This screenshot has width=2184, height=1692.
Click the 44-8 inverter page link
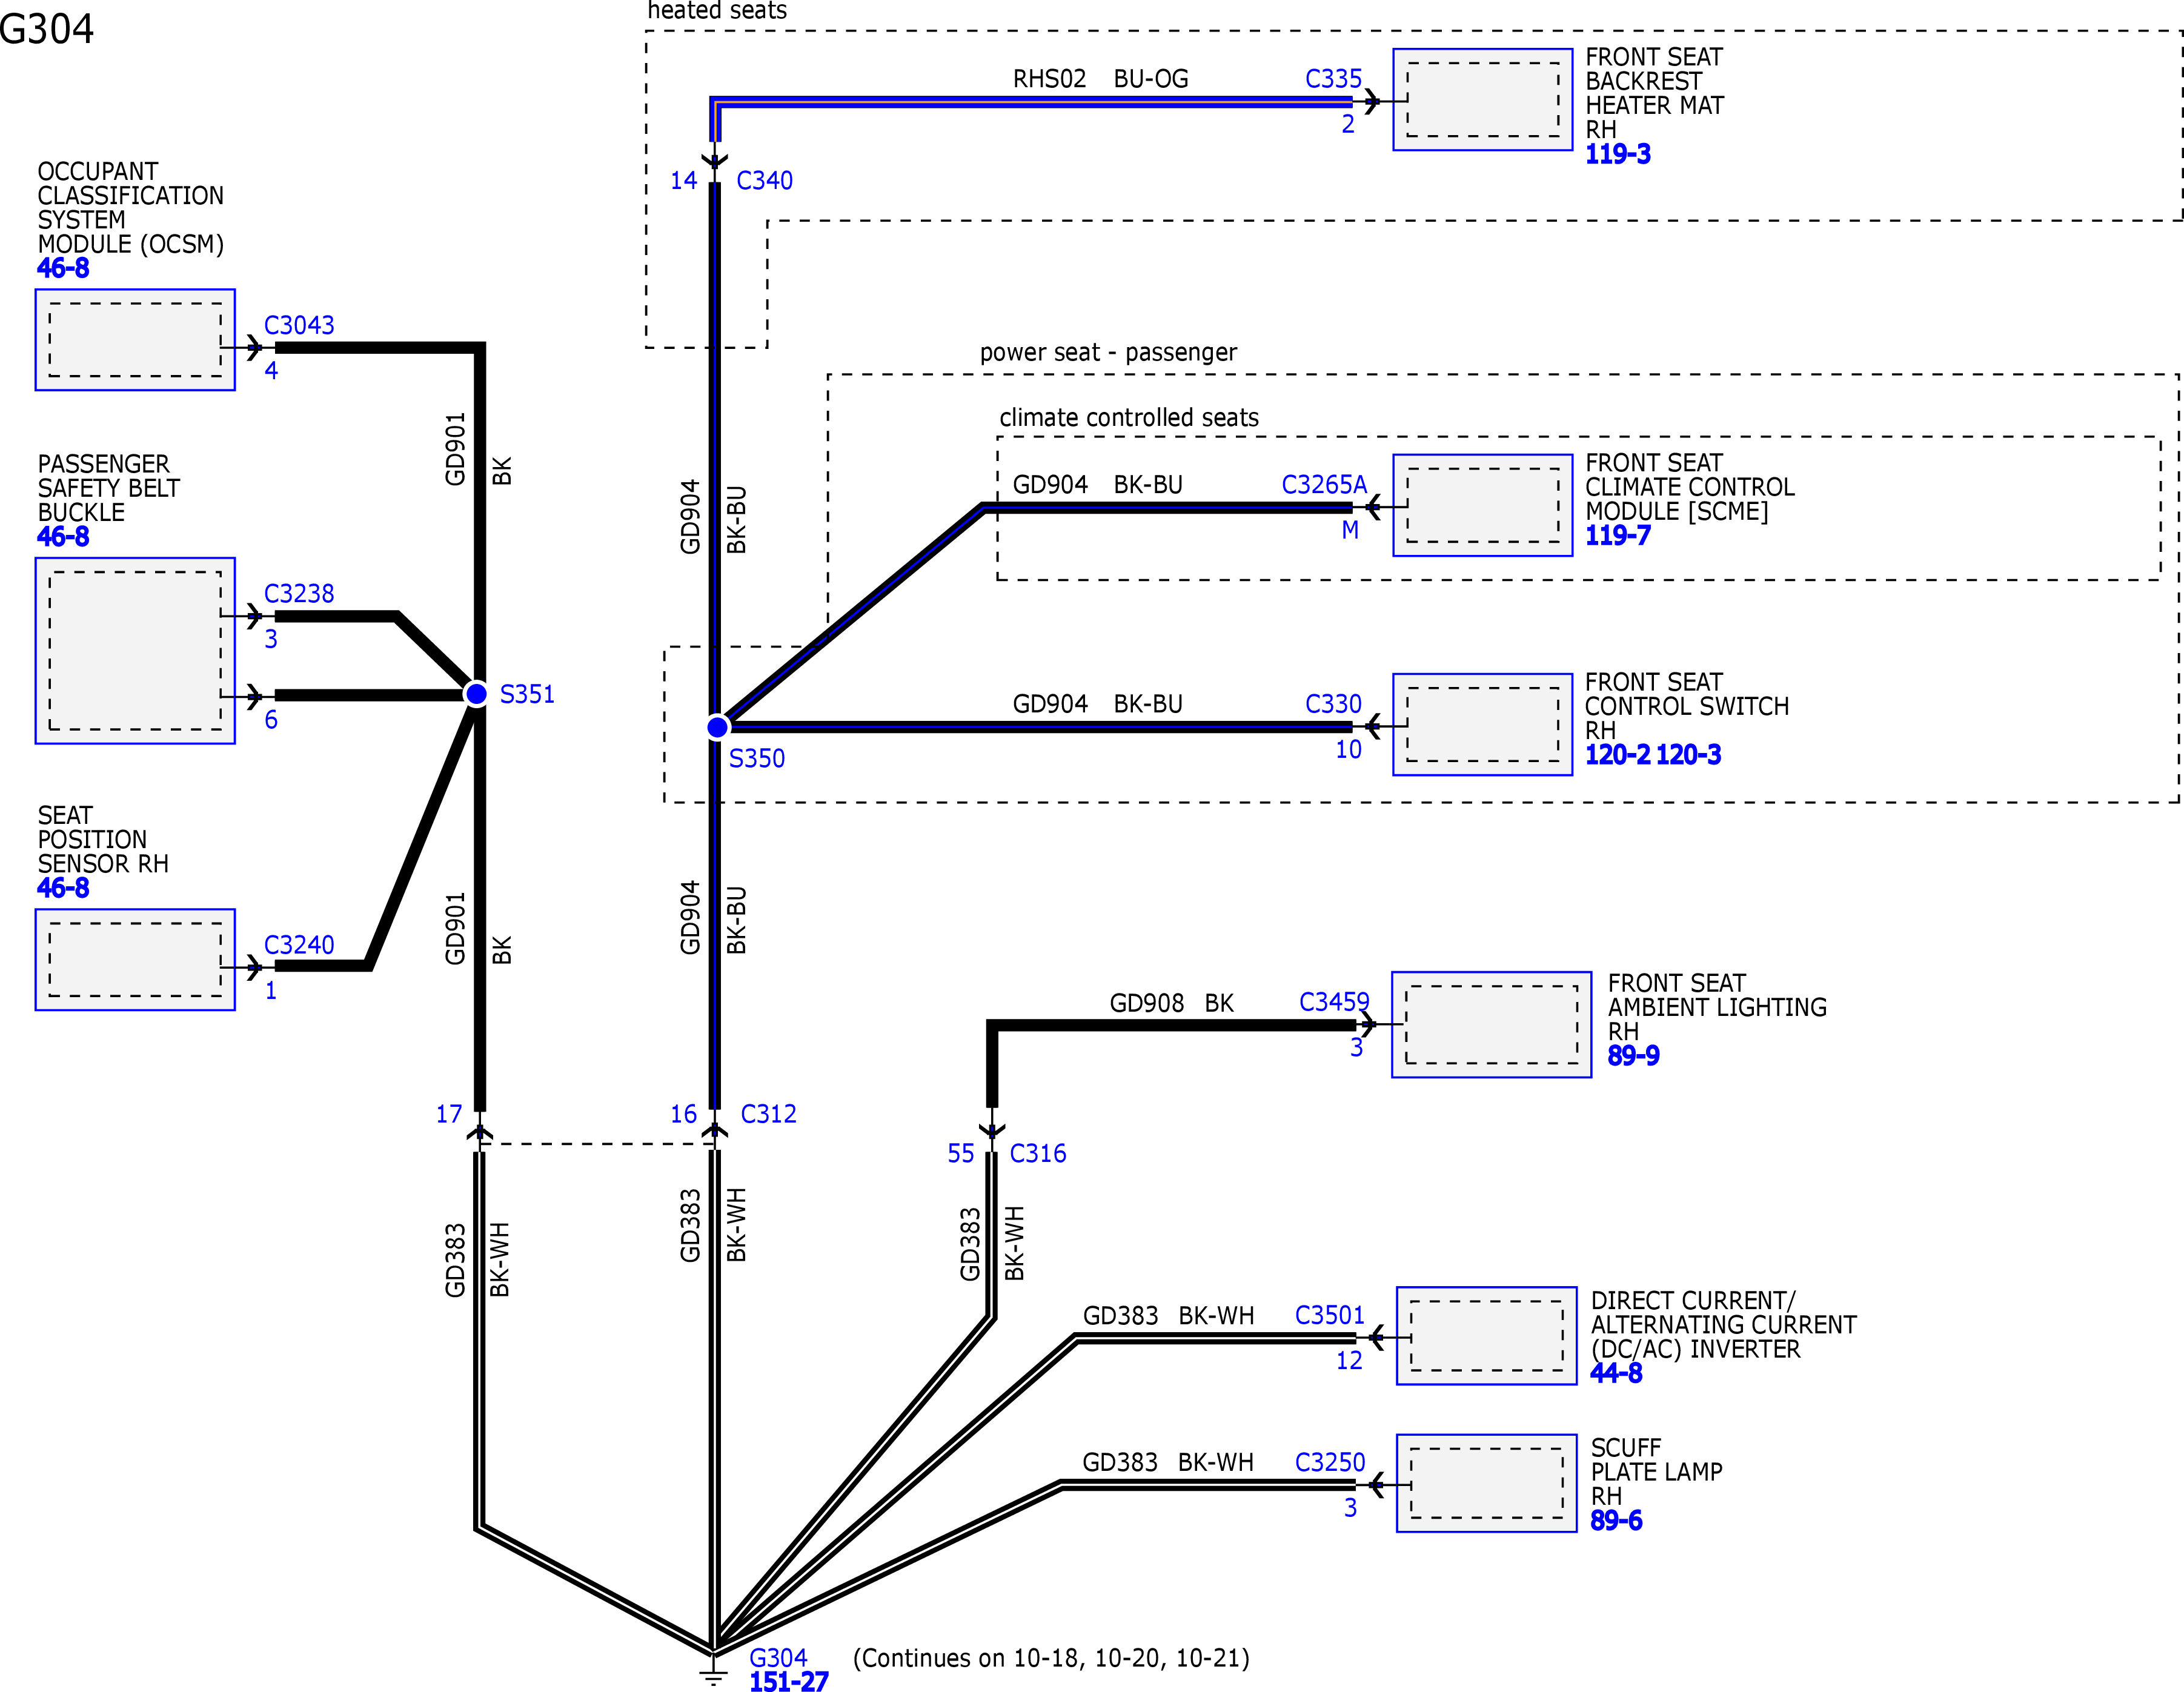pos(1616,1373)
